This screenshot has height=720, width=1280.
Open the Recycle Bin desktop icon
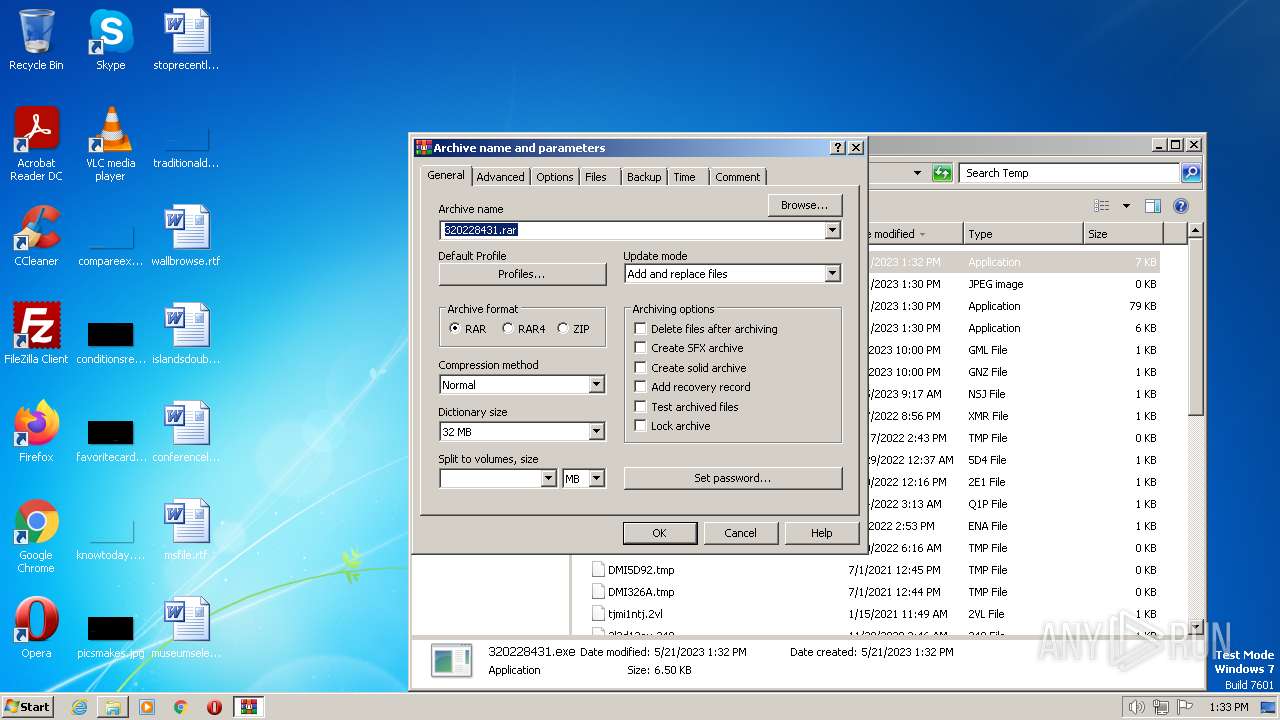(36, 40)
